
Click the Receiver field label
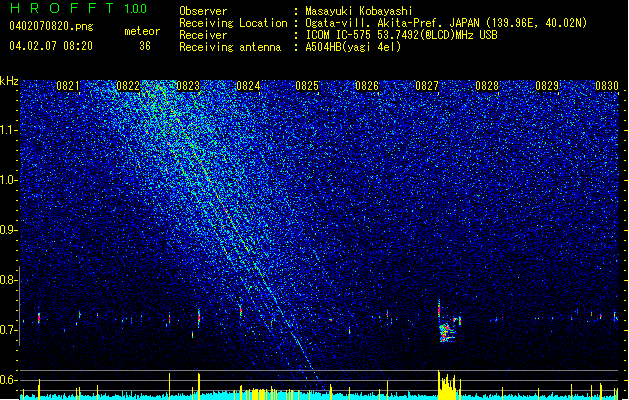coord(203,35)
